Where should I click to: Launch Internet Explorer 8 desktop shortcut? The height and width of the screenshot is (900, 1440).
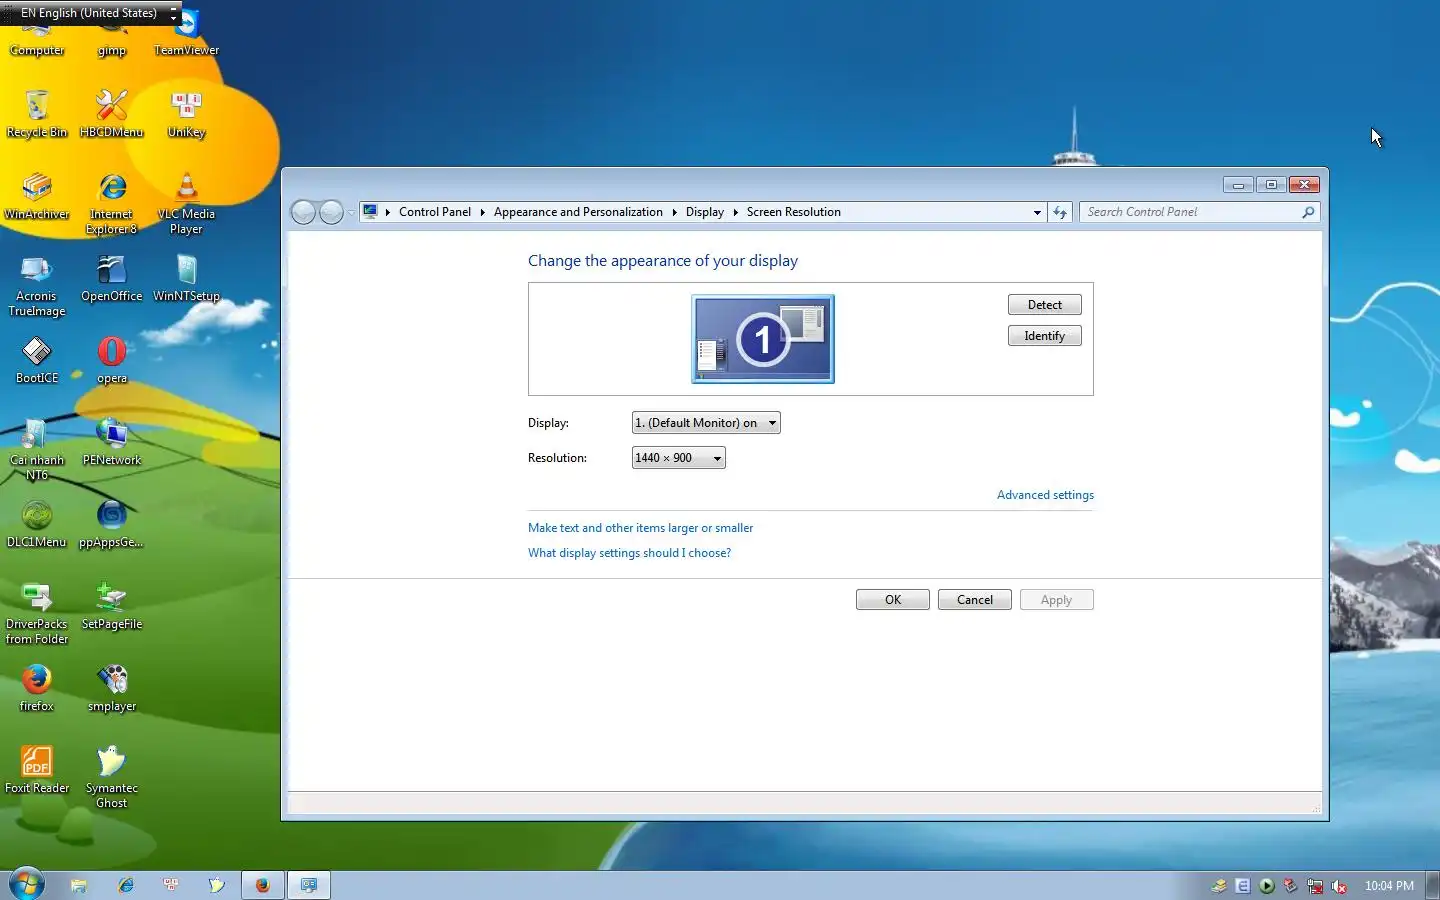[111, 202]
